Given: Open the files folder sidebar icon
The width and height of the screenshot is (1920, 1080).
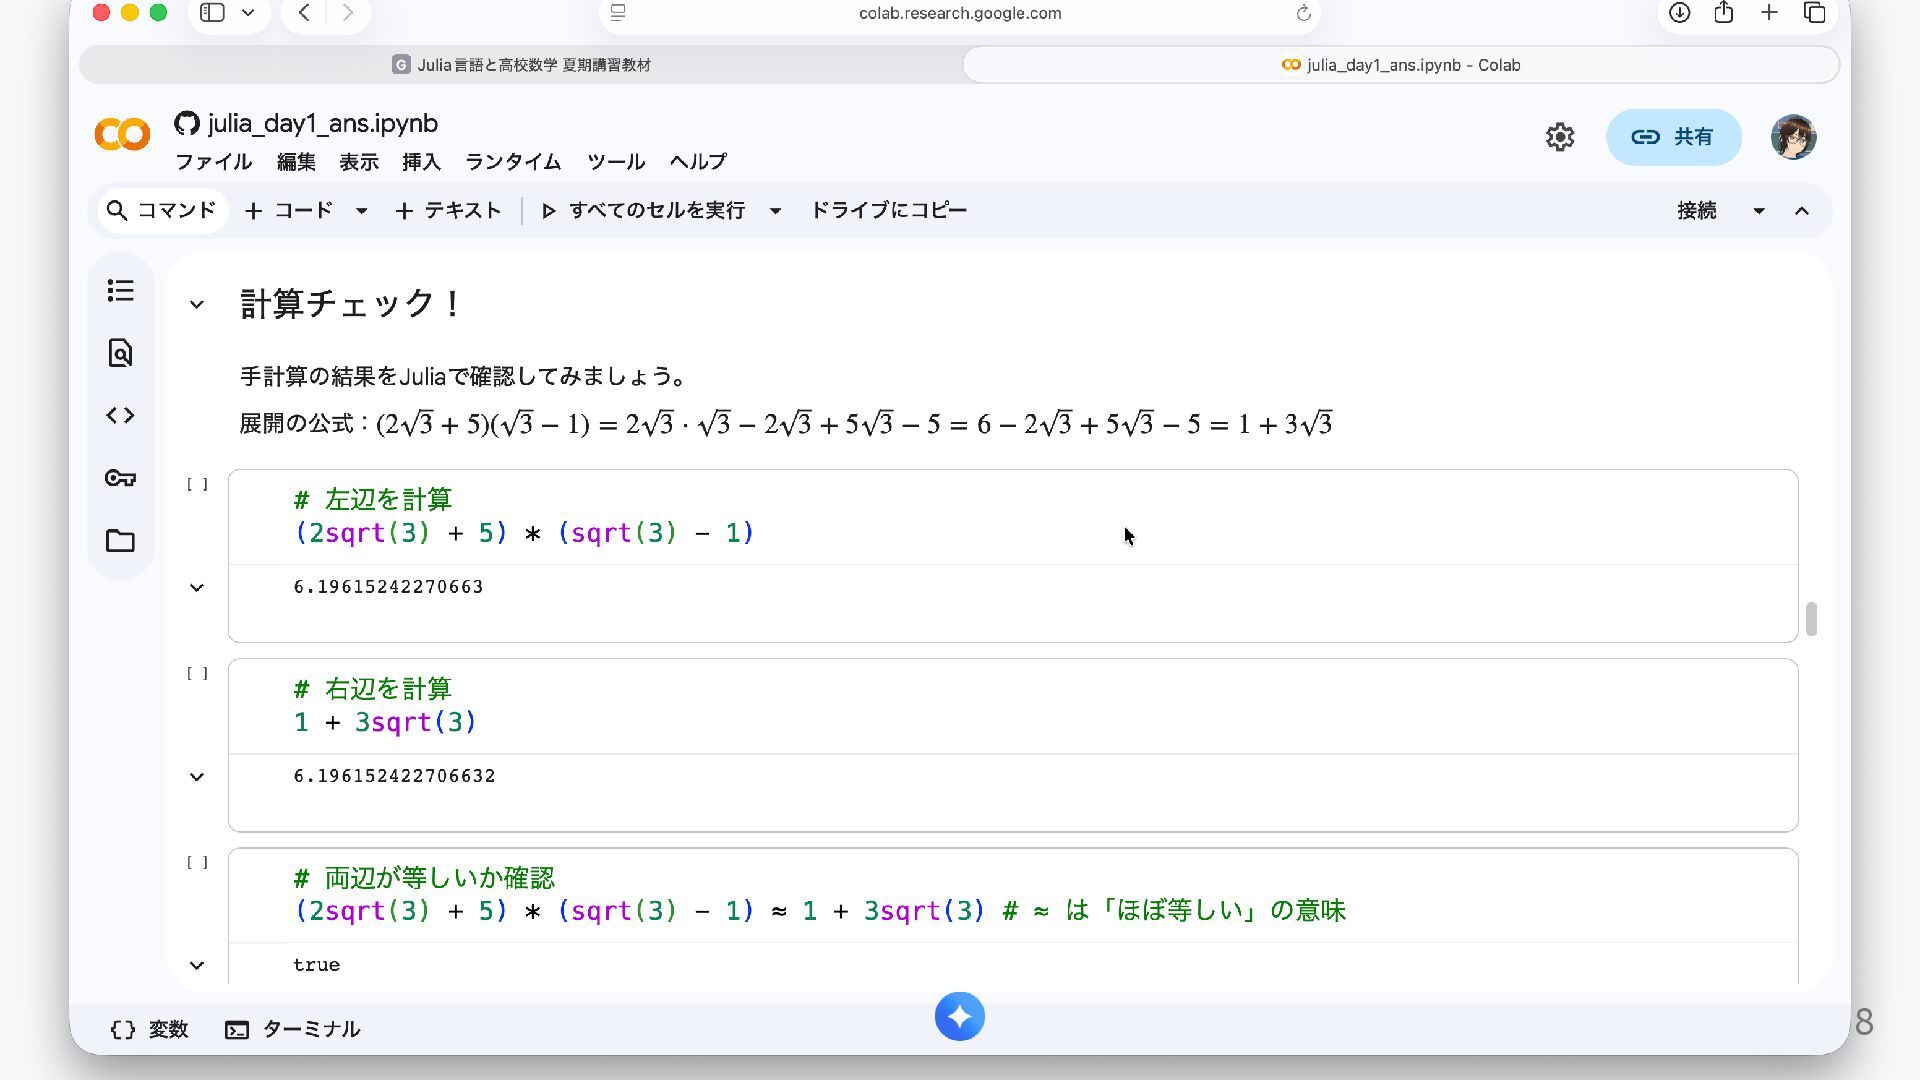Looking at the screenshot, I should pyautogui.click(x=120, y=541).
